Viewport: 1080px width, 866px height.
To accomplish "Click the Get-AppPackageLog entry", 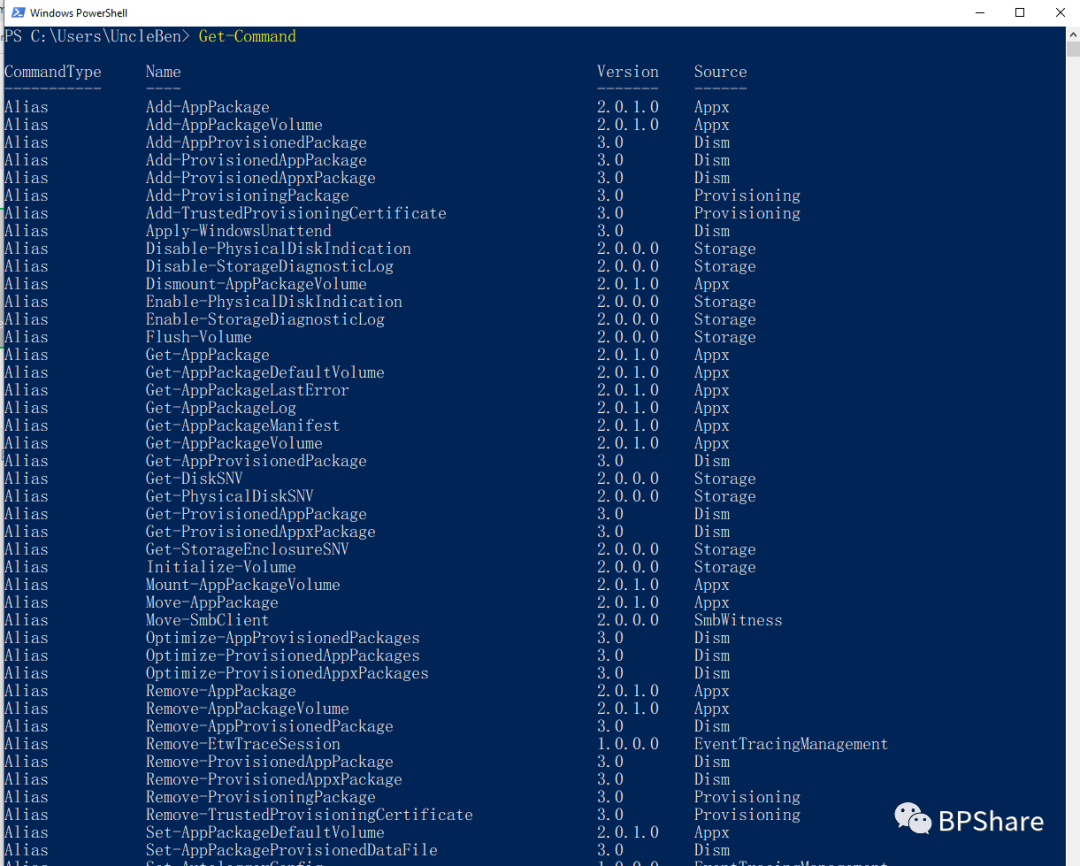I will (x=221, y=408).
